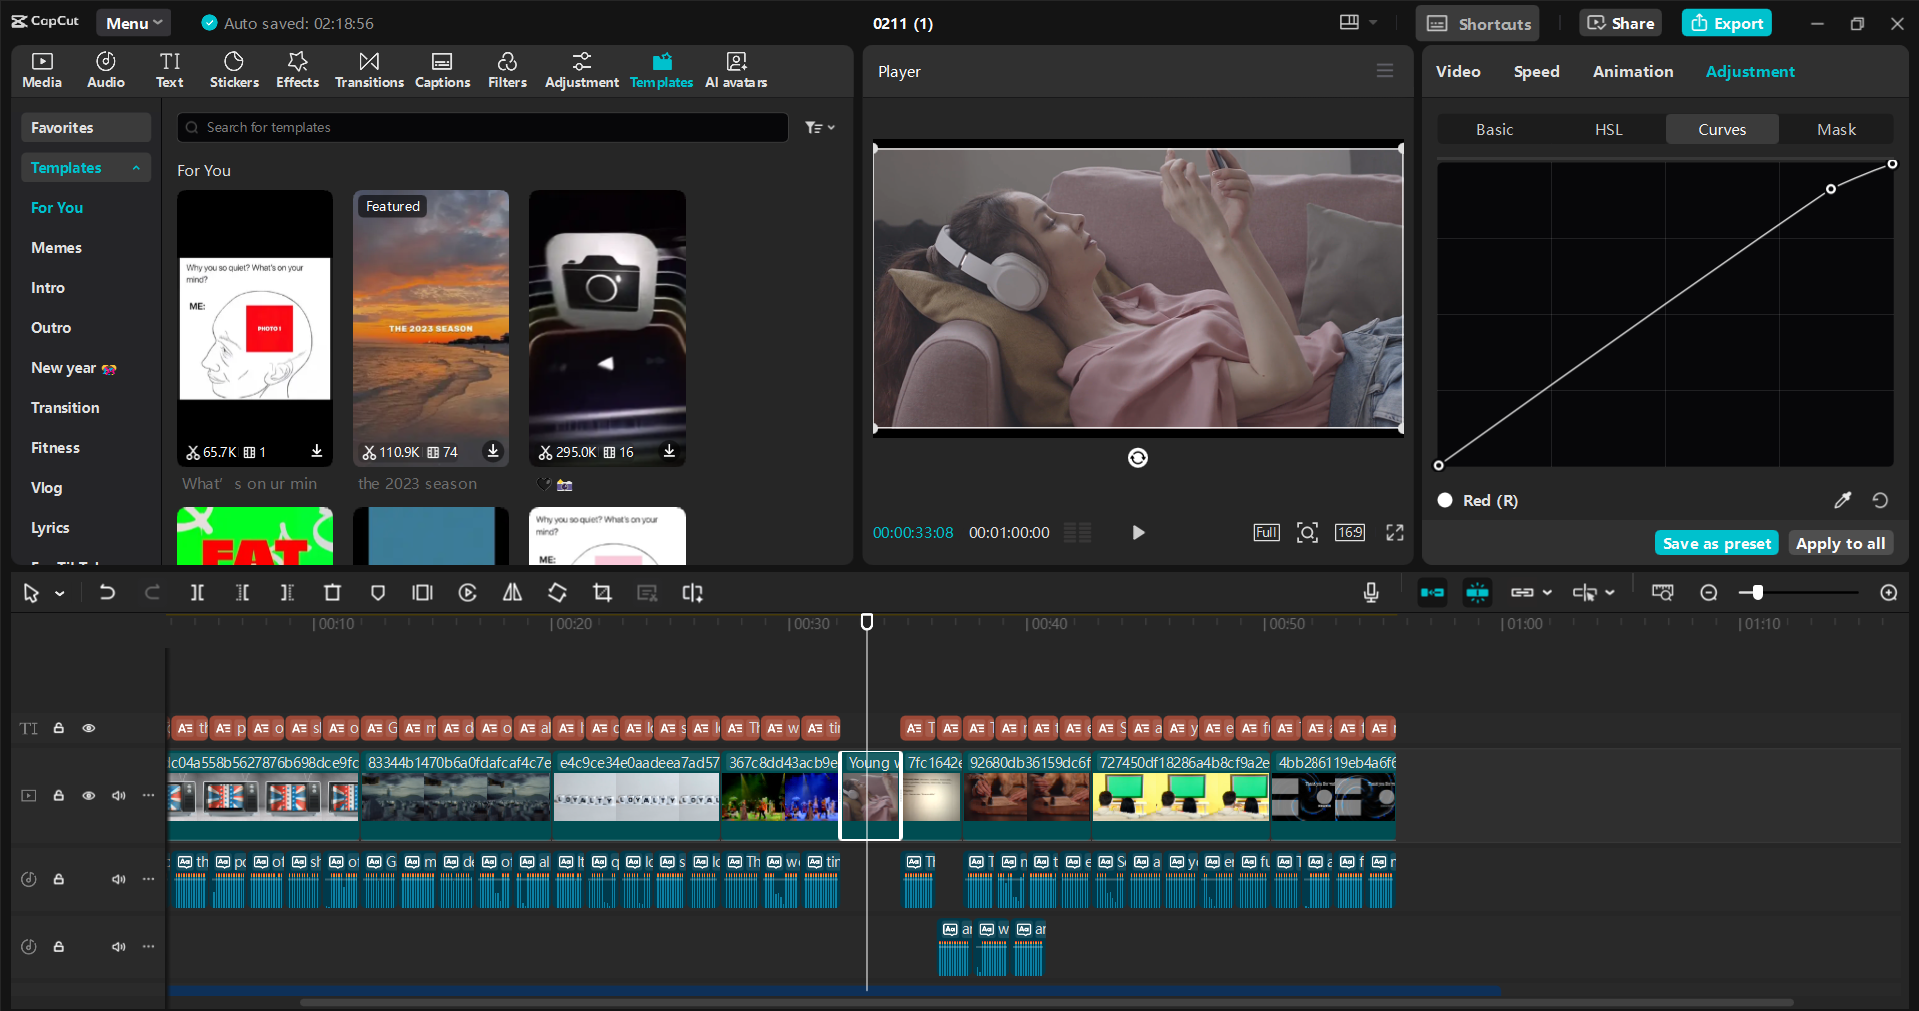Lock the text track
This screenshot has height=1011, width=1919.
click(x=58, y=728)
